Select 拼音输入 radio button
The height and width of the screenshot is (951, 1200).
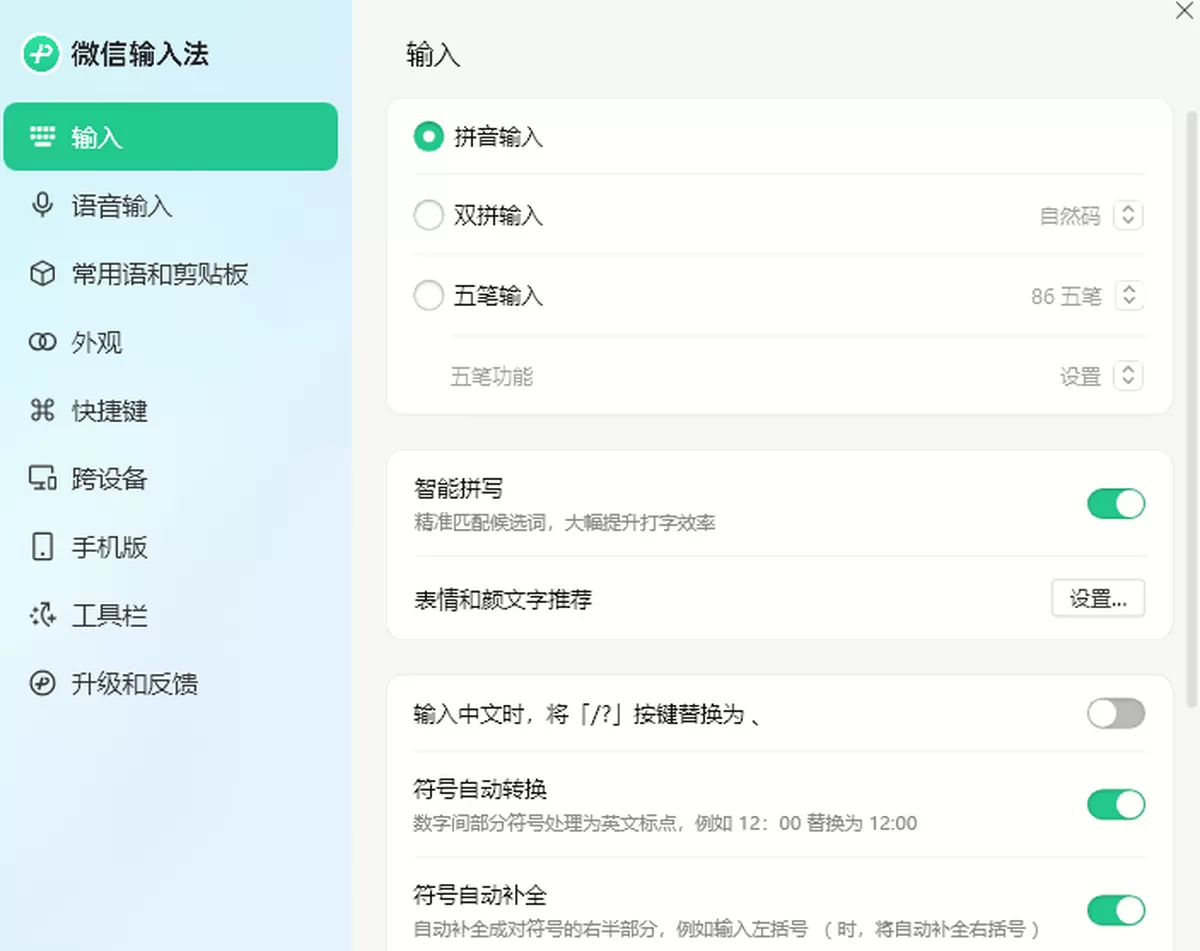428,137
